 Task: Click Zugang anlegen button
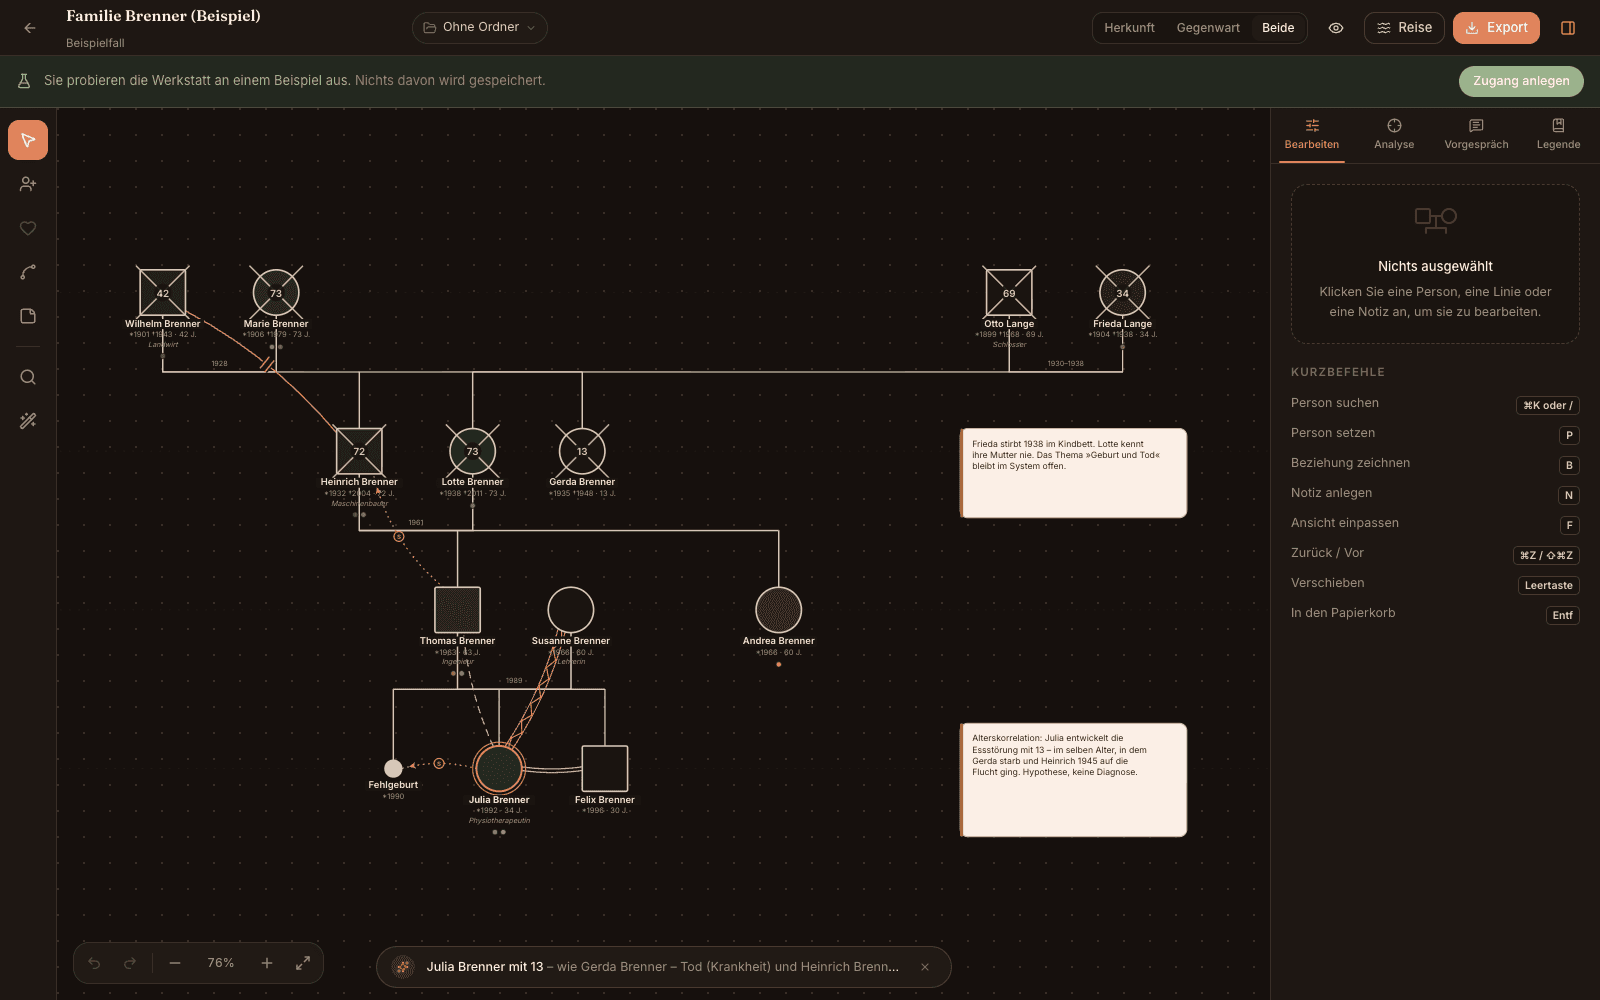[x=1521, y=81]
